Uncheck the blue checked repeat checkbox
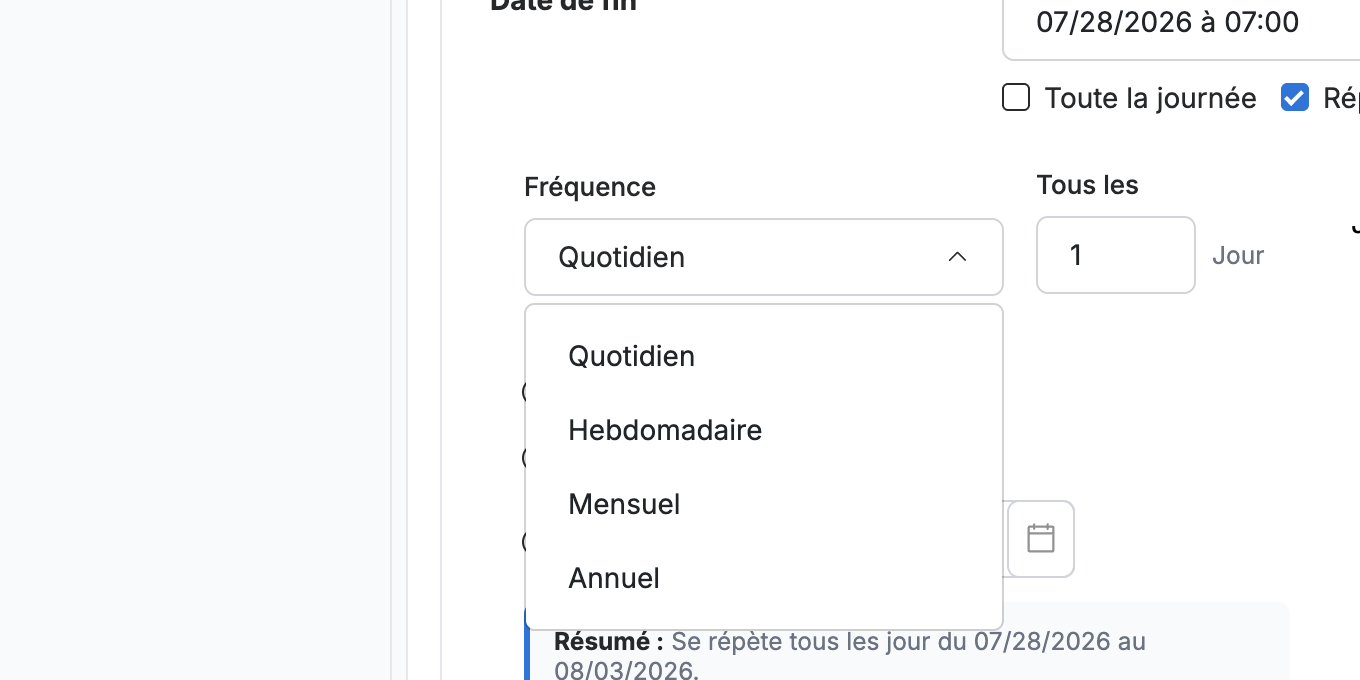Screen dimensions: 1360x680 click(x=1295, y=98)
